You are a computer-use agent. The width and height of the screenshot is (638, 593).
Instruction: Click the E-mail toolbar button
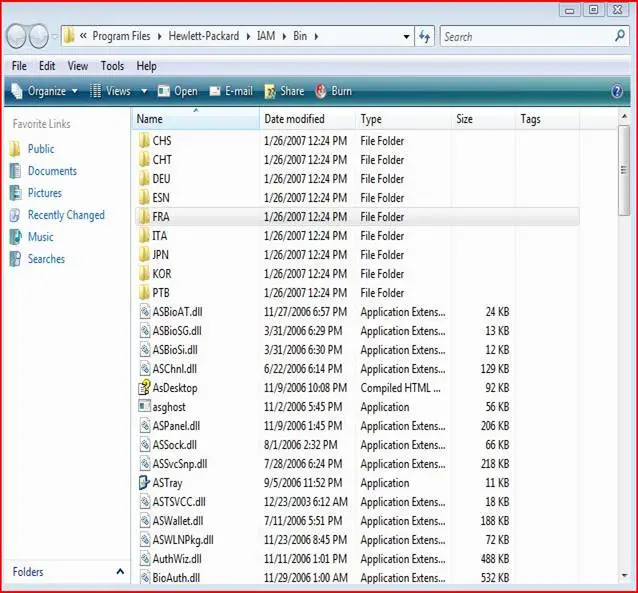[230, 91]
